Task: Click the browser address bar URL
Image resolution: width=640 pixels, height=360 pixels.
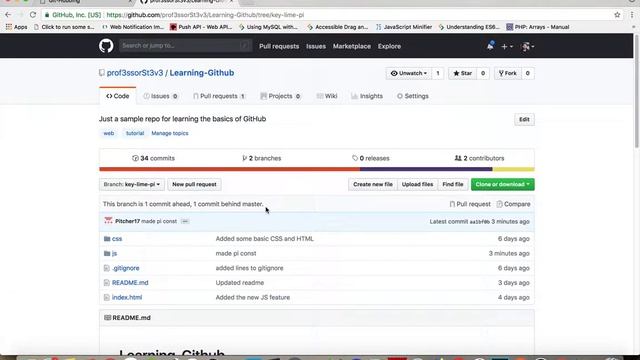Action: [x=205, y=15]
